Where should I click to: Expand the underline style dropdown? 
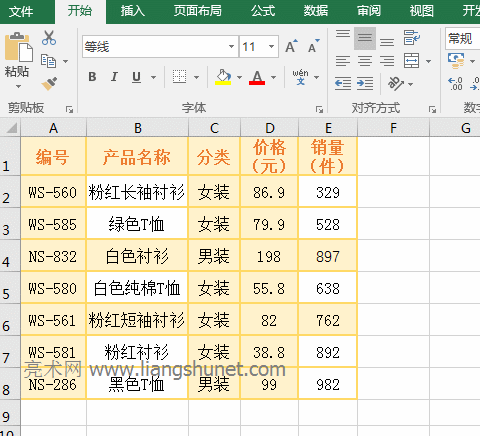153,77
